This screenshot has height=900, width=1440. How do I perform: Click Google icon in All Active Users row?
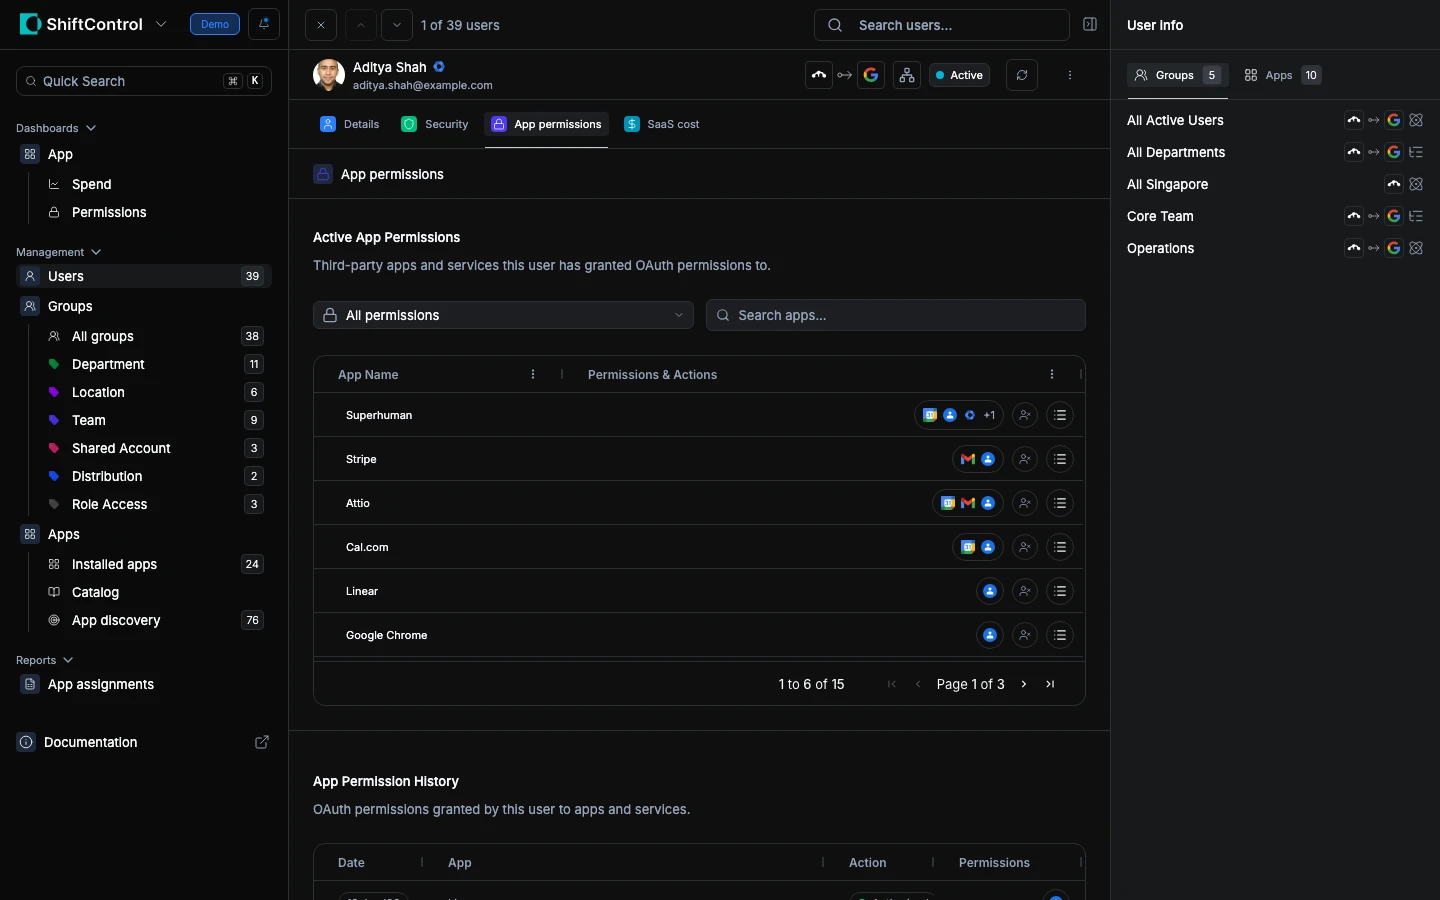coord(1394,120)
